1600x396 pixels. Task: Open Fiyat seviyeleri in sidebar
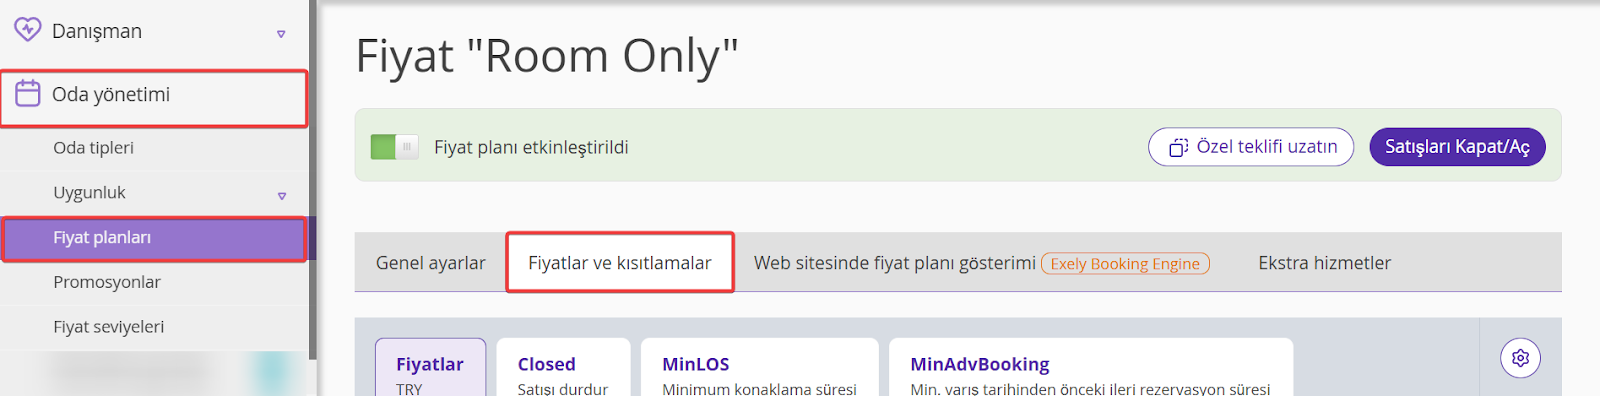(108, 327)
